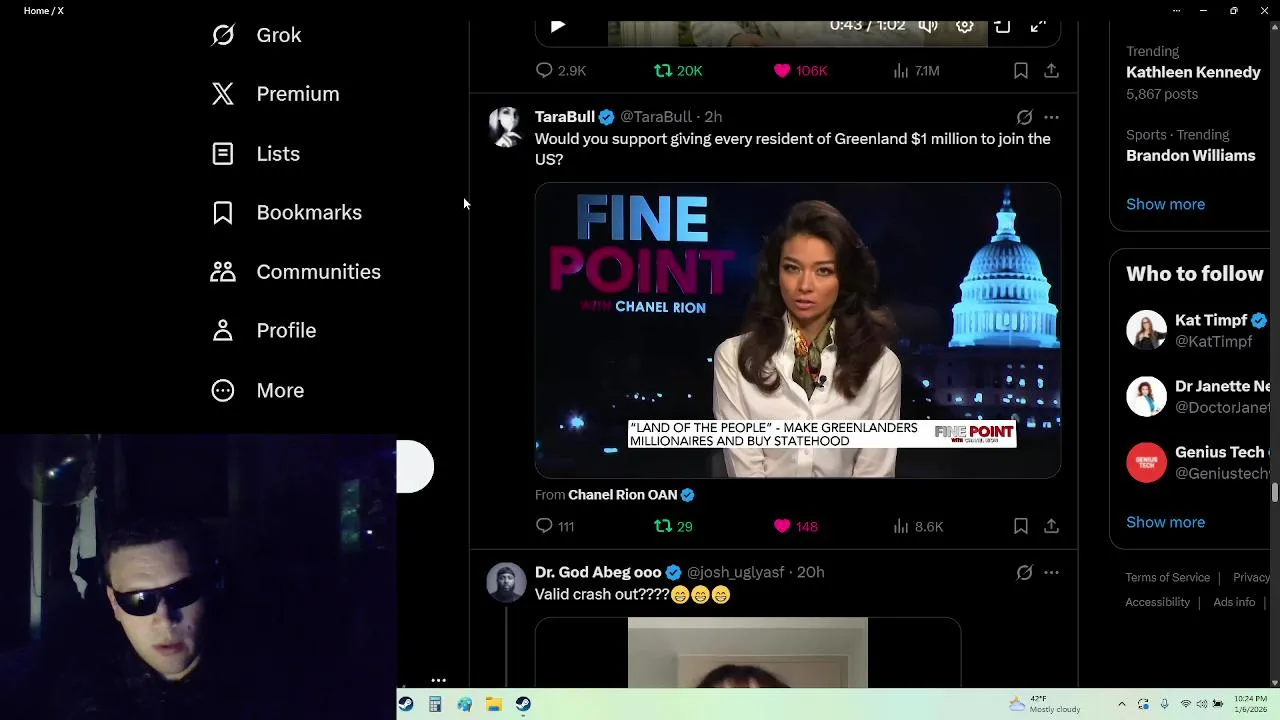The height and width of the screenshot is (720, 1280).
Task: Open the more options on TaraBull's post
Action: click(x=1051, y=117)
